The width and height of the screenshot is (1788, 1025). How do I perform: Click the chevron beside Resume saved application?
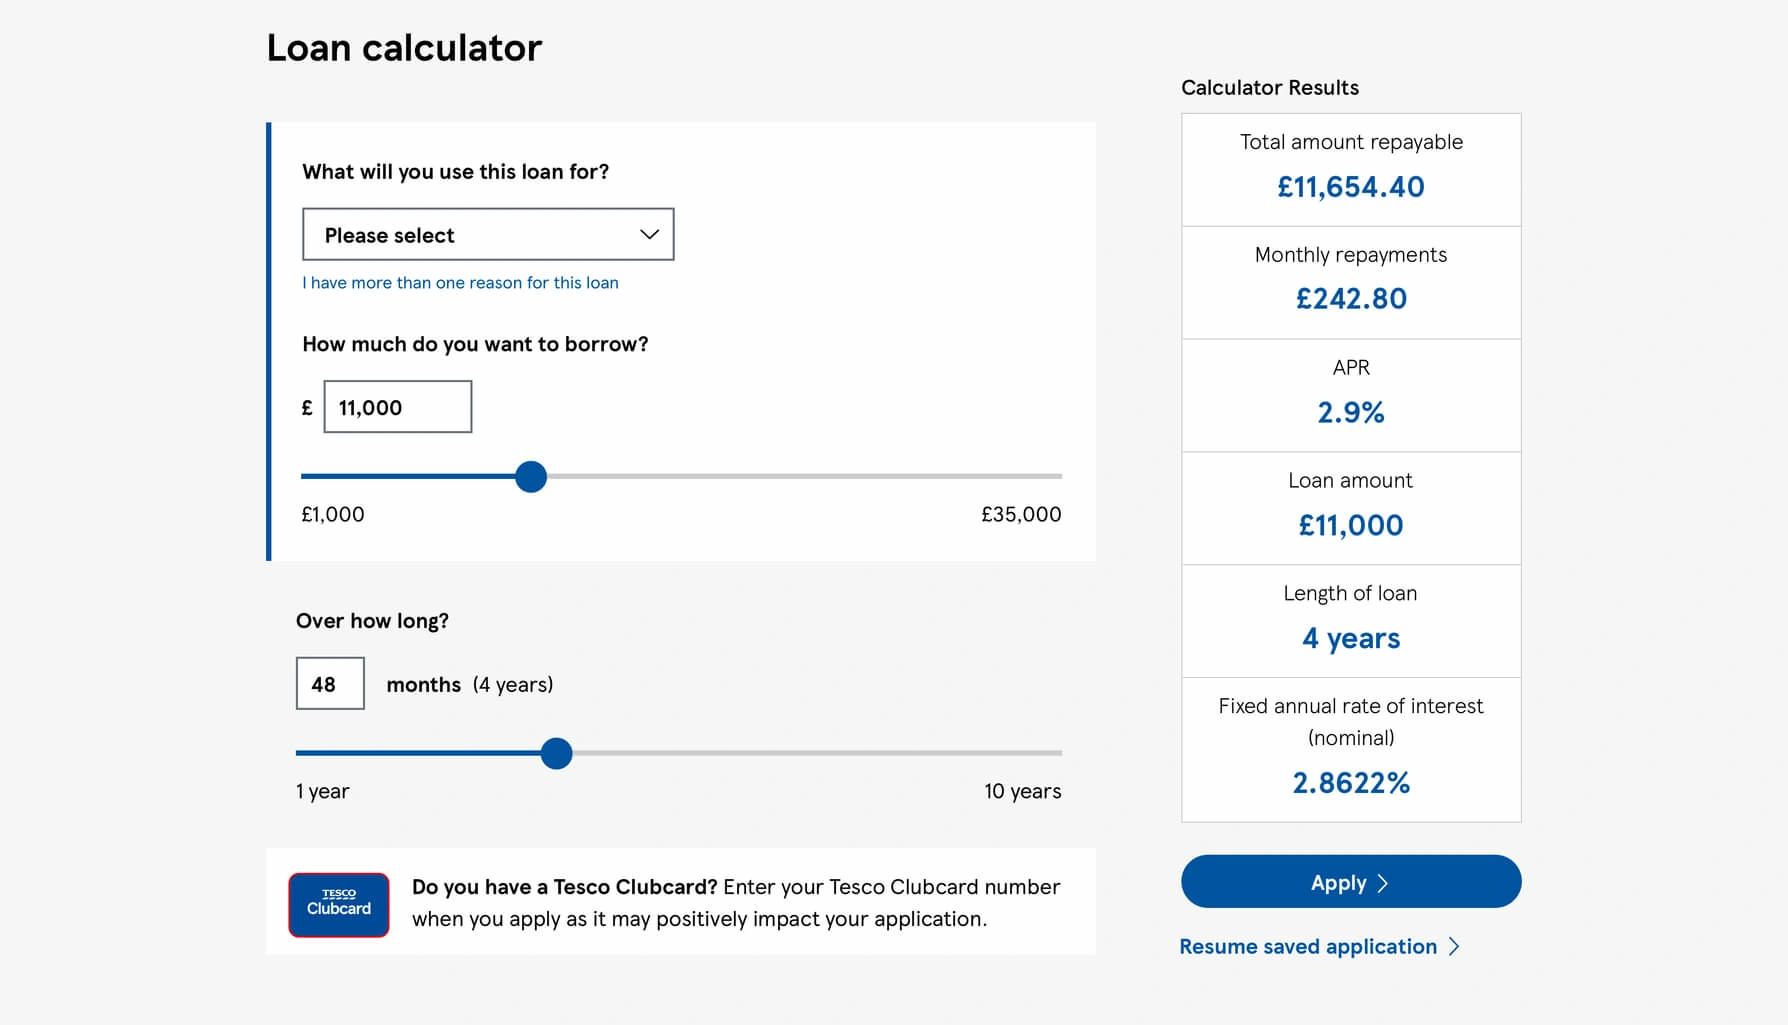pos(1454,946)
